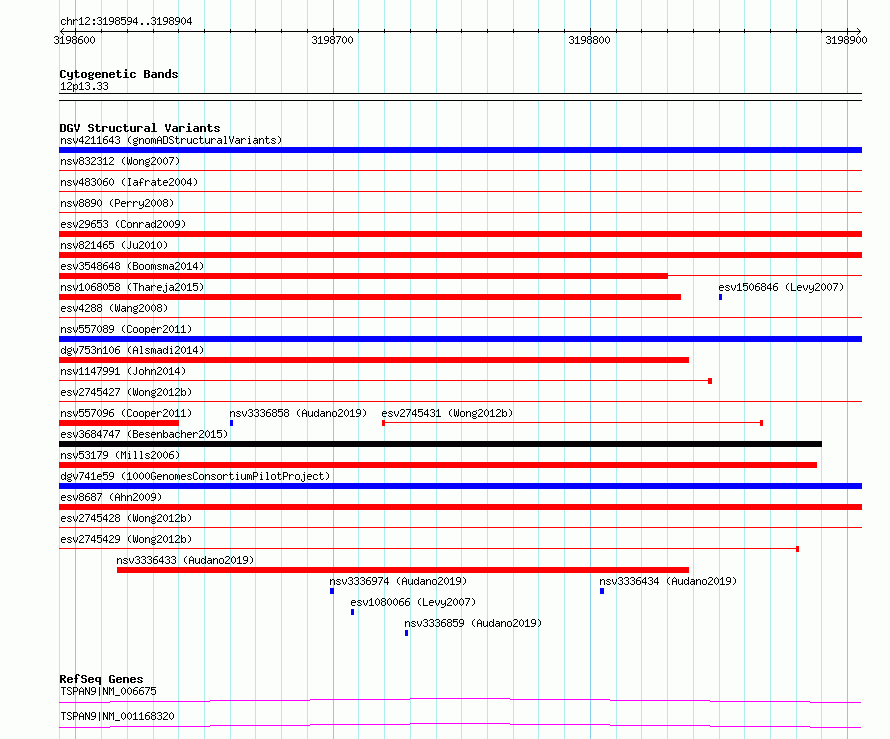The width and height of the screenshot is (890, 739).
Task: Click red bar under nsv3336433 Audano2019
Action: [403, 570]
